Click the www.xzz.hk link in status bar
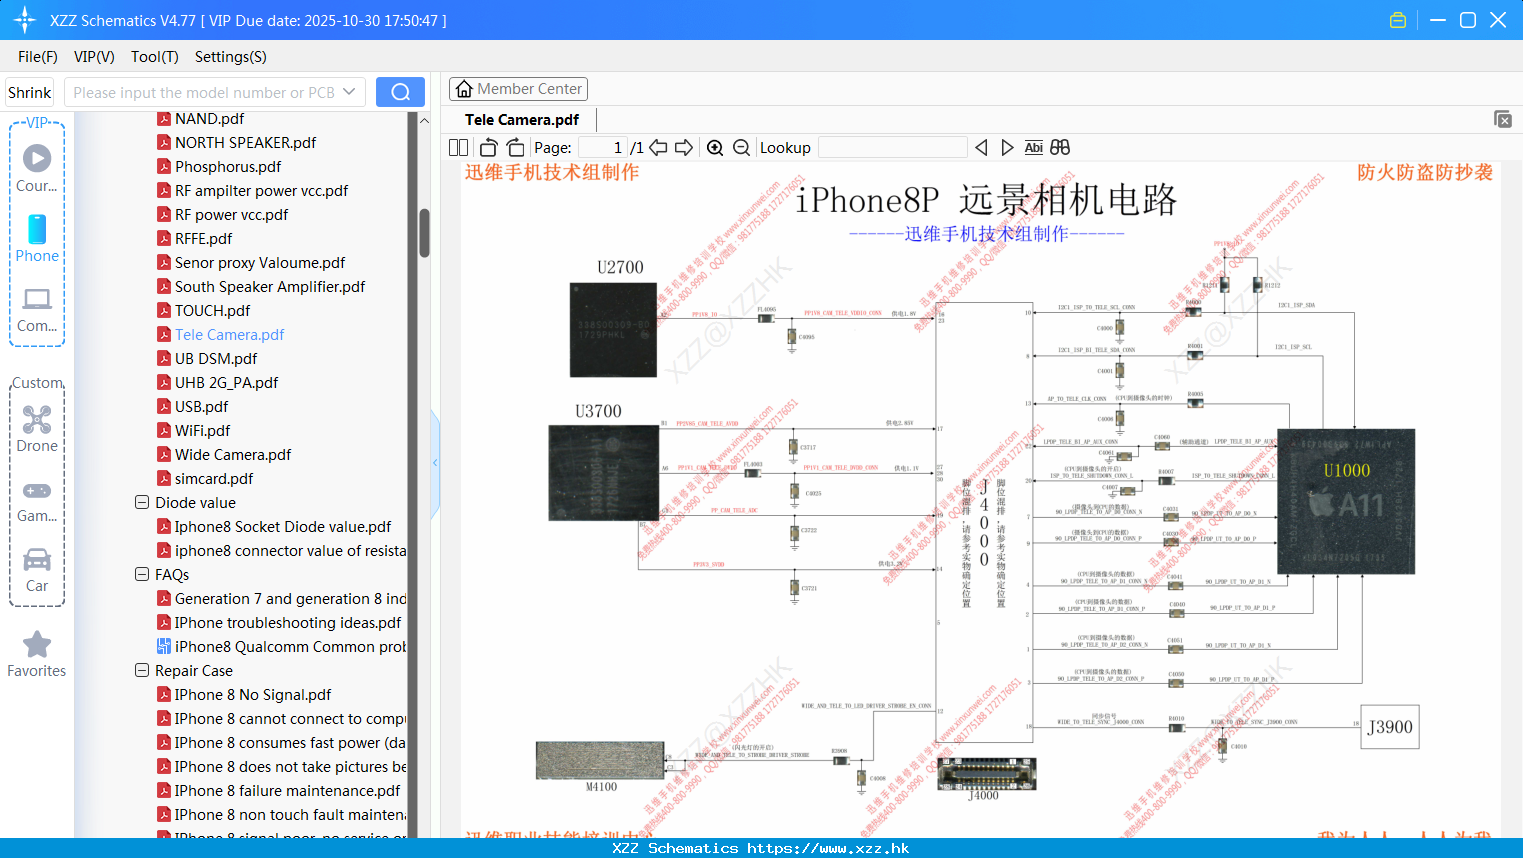Screen dimensions: 1523x858 (828, 848)
